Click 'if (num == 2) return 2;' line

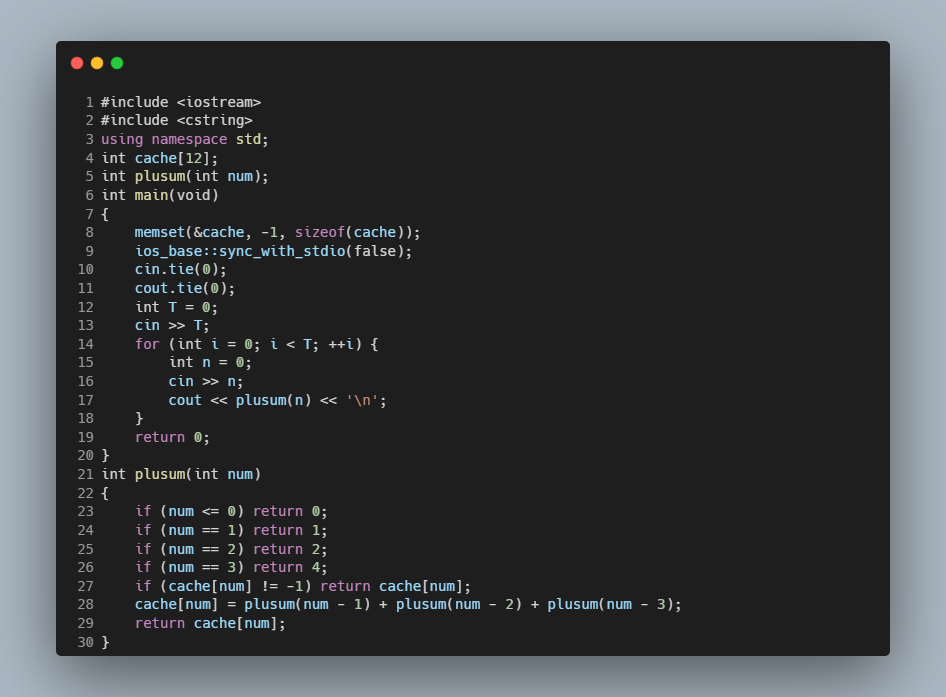pyautogui.click(x=231, y=549)
